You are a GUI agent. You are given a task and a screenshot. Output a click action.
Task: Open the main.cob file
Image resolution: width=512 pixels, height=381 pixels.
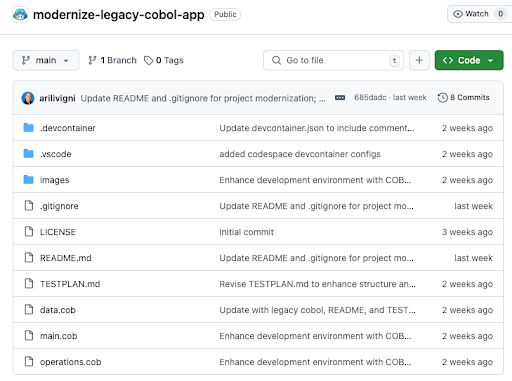click(59, 336)
